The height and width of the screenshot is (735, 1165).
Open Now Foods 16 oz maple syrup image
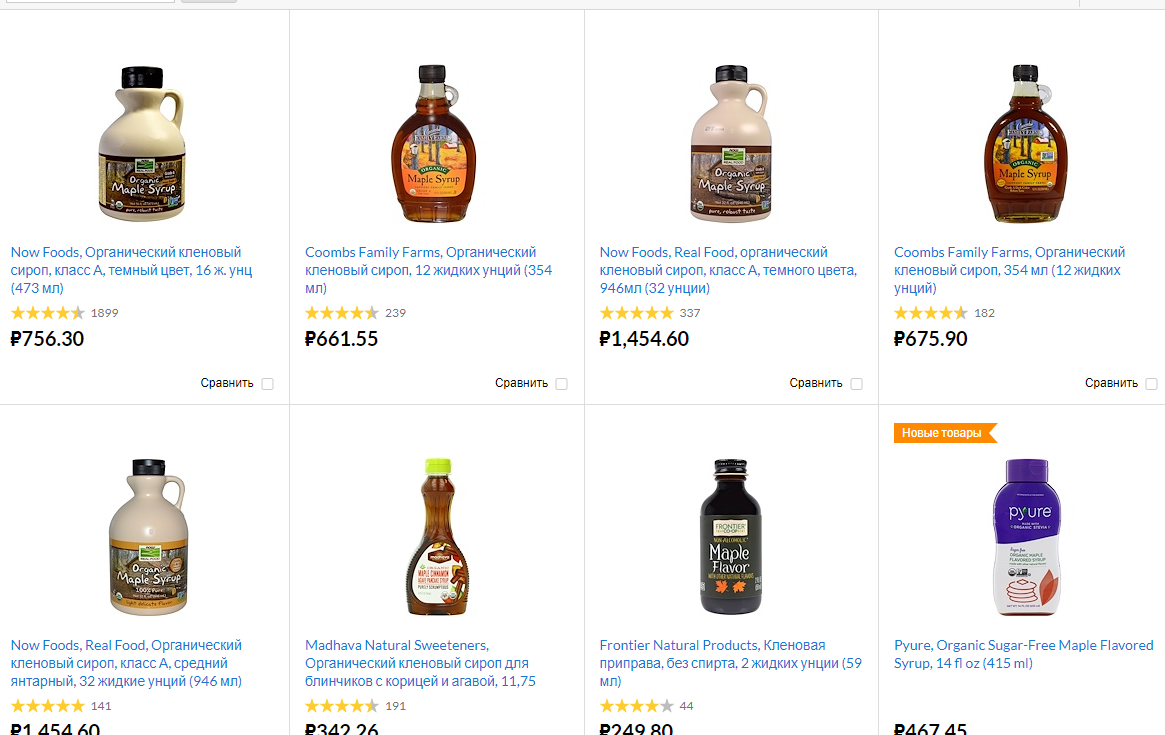[142, 143]
